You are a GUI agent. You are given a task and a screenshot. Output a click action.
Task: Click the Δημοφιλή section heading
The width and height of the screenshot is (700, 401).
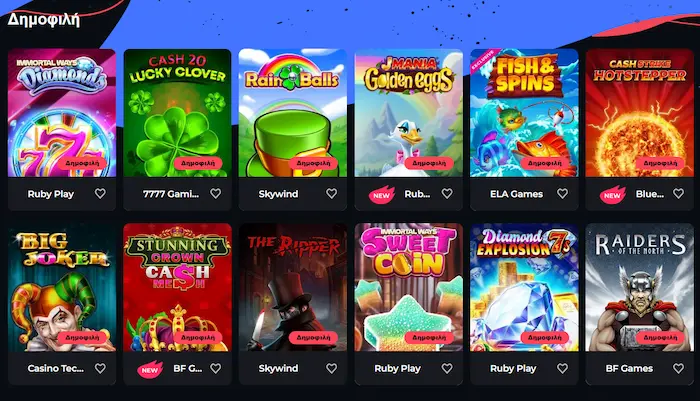click(x=44, y=20)
